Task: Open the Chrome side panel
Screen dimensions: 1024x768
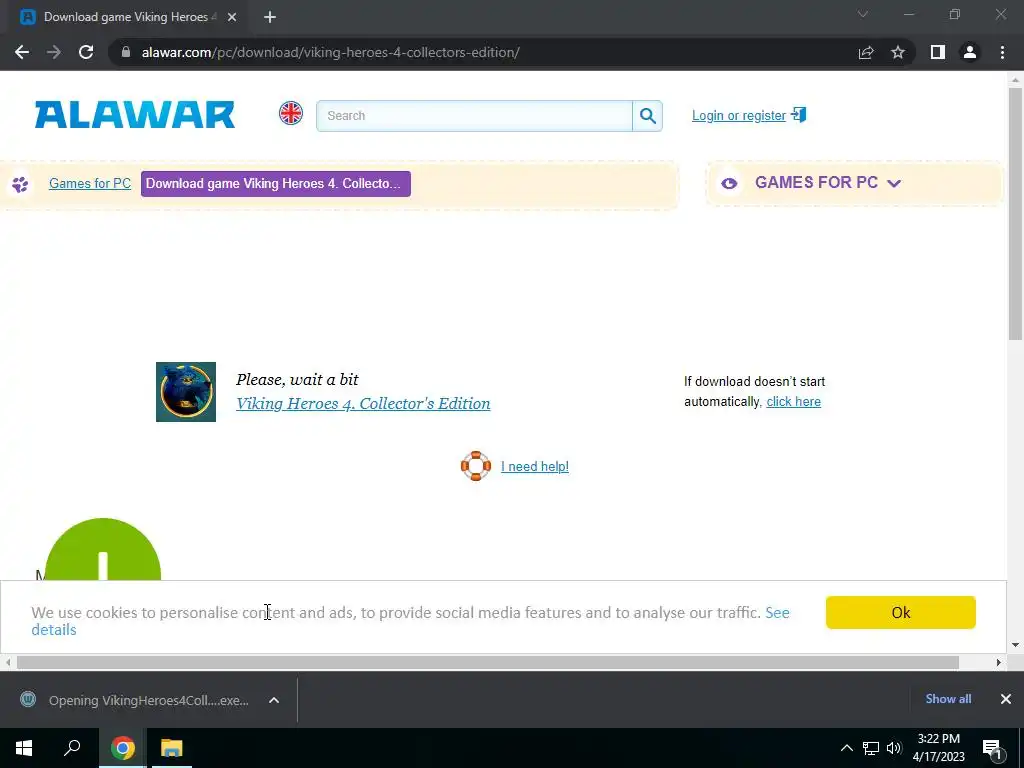Action: [938, 52]
